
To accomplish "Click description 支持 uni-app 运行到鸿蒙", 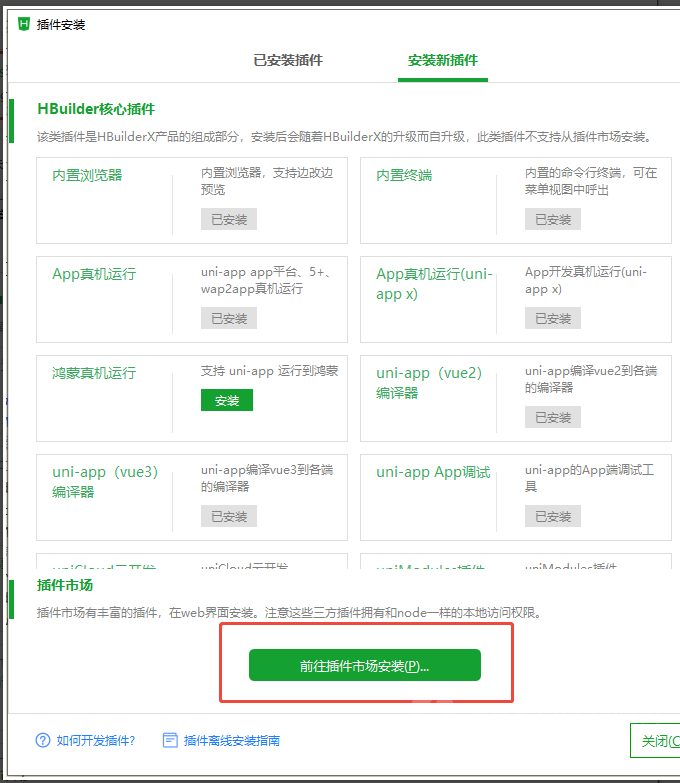I will [x=270, y=371].
